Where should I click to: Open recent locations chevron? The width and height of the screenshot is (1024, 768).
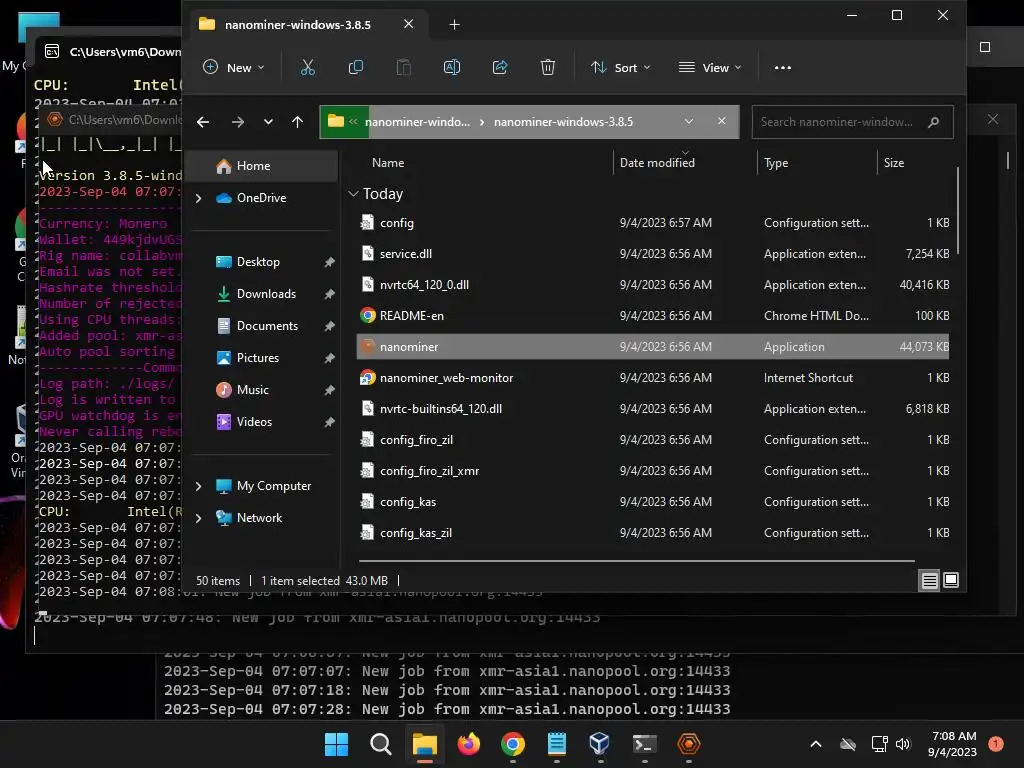pyautogui.click(x=268, y=122)
